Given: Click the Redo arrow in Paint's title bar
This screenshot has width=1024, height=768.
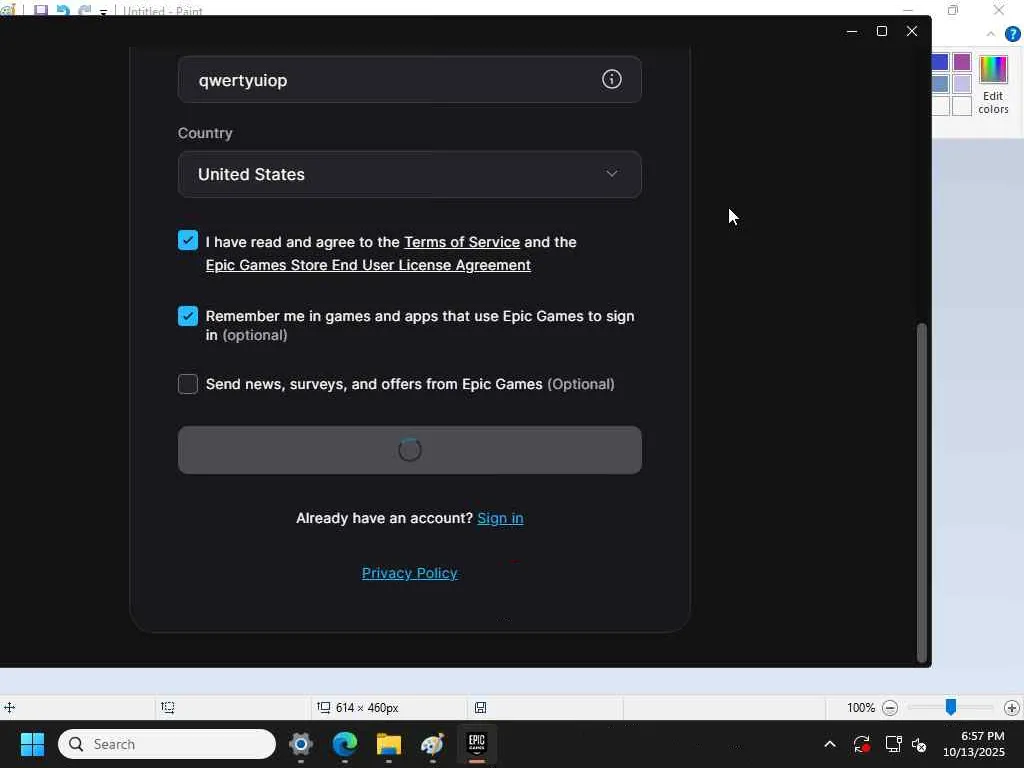Looking at the screenshot, I should click(x=84, y=10).
